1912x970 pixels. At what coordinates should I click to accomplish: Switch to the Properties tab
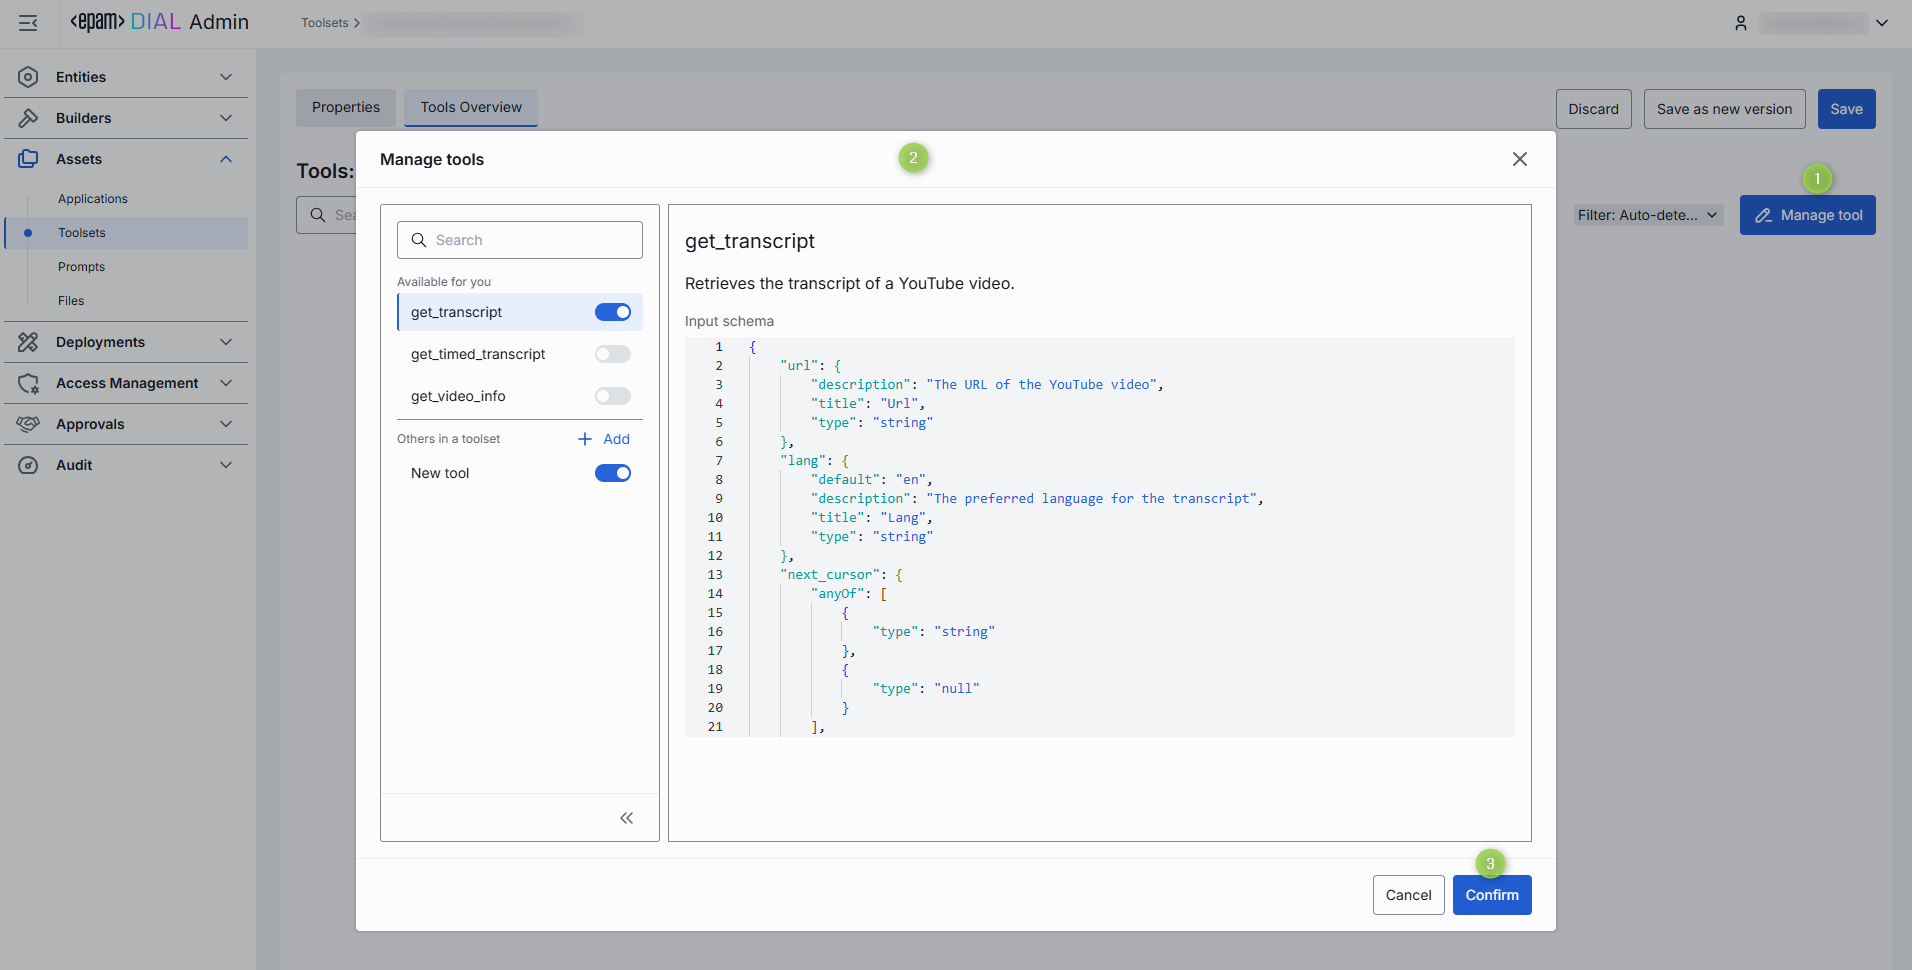click(x=345, y=107)
